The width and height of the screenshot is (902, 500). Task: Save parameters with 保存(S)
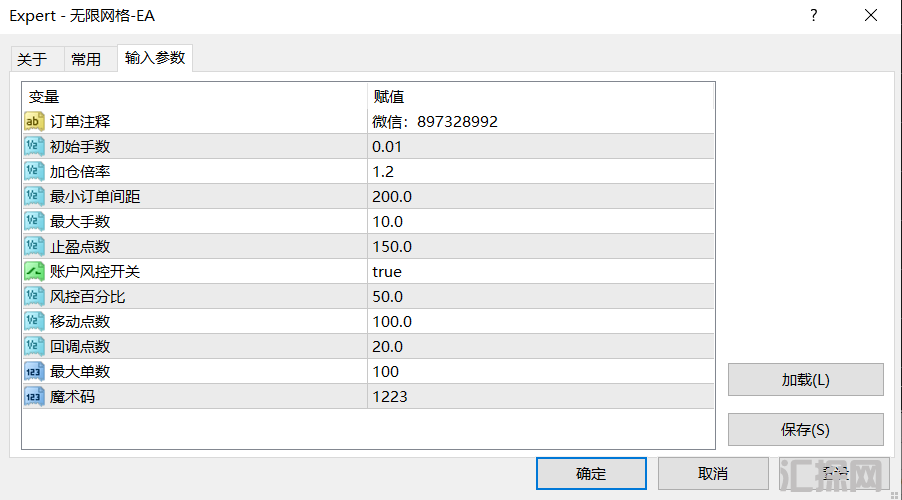(805, 430)
